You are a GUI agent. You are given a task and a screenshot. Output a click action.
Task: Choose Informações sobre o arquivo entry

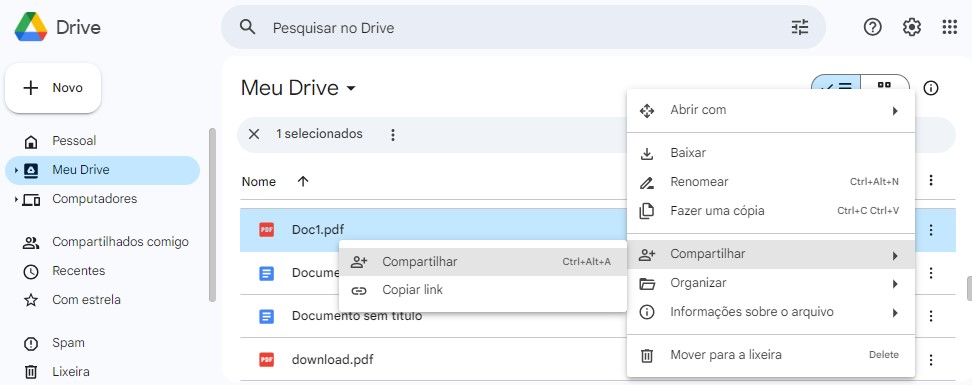tap(771, 312)
